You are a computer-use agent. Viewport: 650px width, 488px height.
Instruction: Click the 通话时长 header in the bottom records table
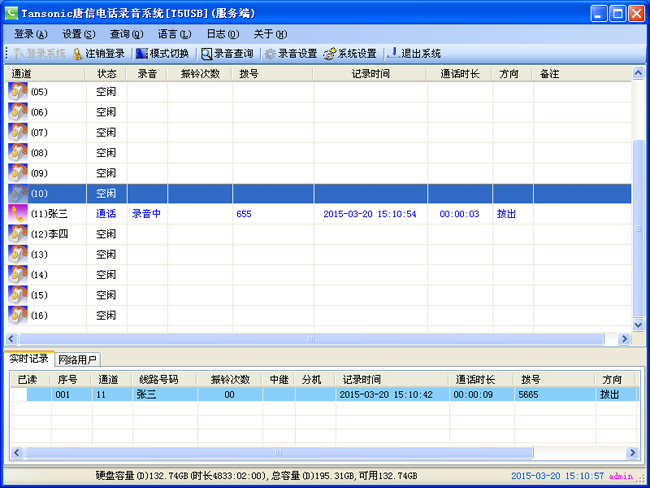(x=474, y=380)
